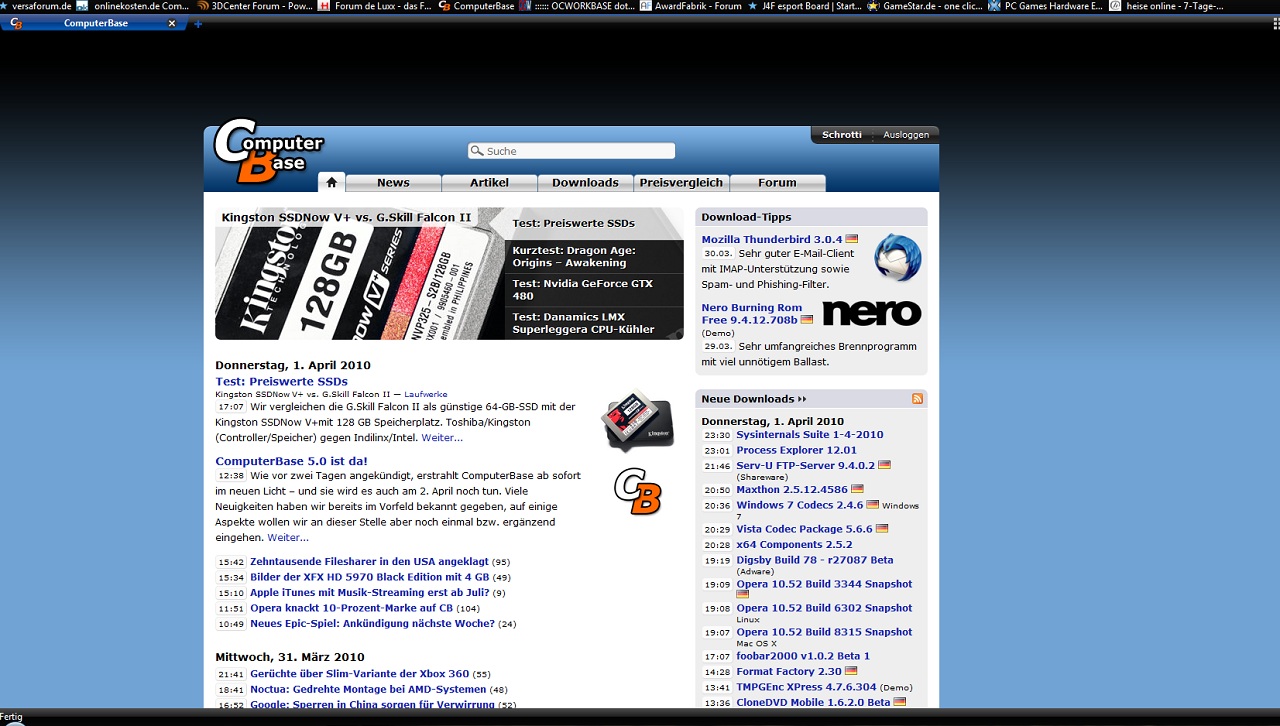Close the ComputerBase browser tab
Screen dimensions: 1280x726
click(x=172, y=23)
